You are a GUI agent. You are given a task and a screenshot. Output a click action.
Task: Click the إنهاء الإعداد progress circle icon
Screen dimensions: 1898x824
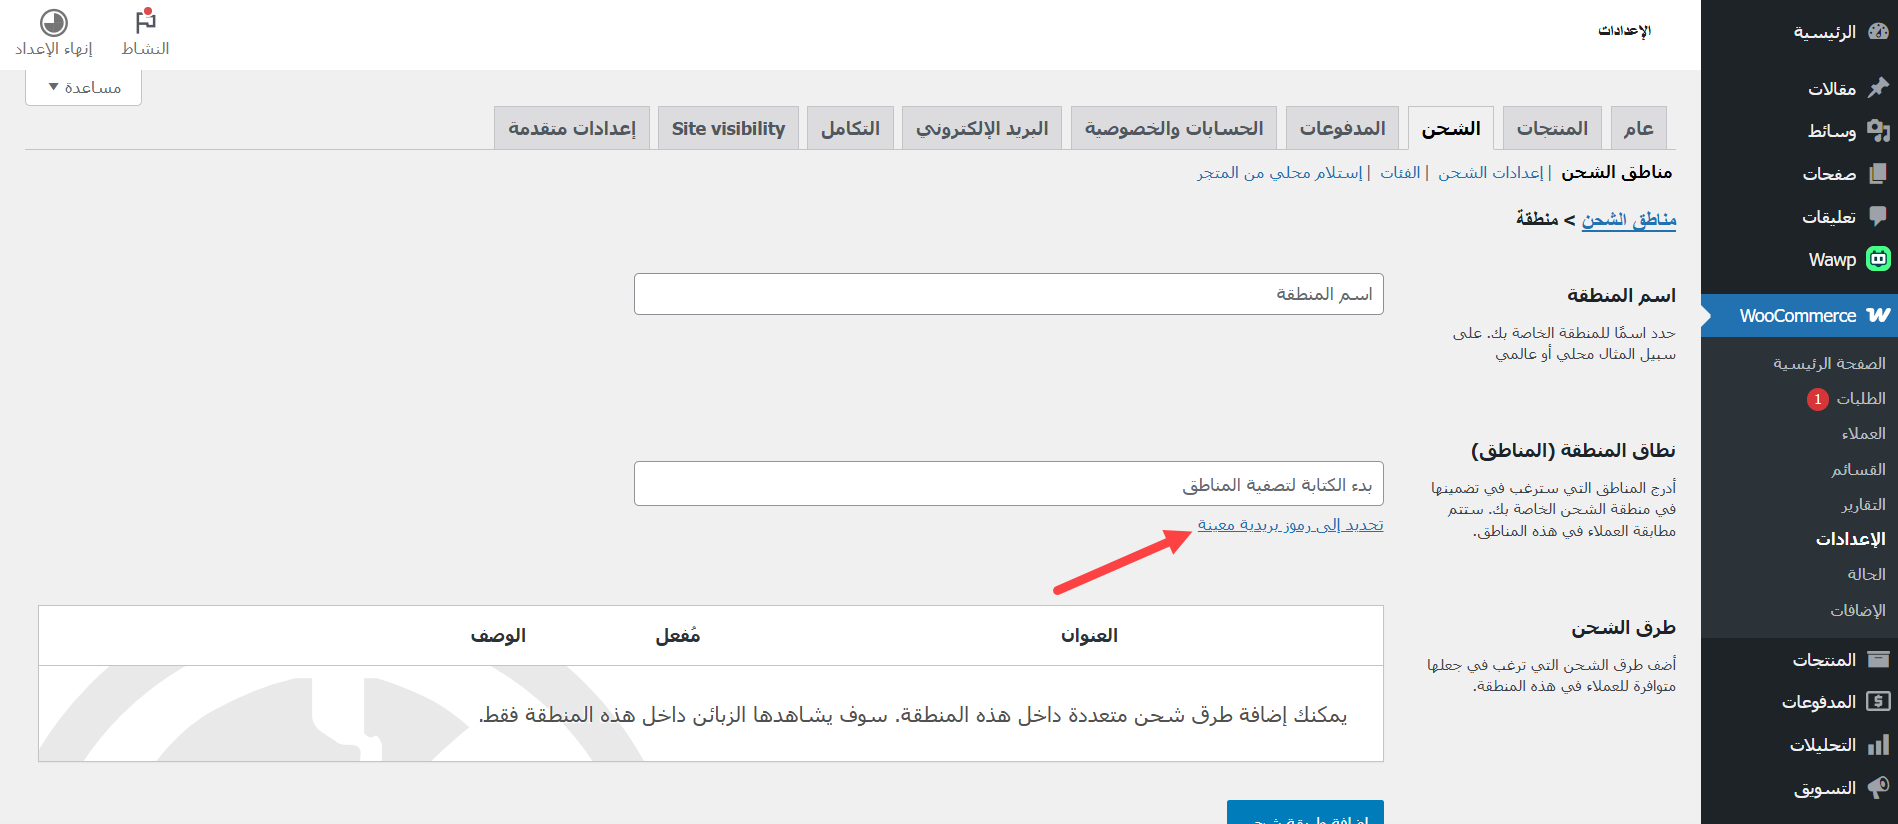pos(54,22)
